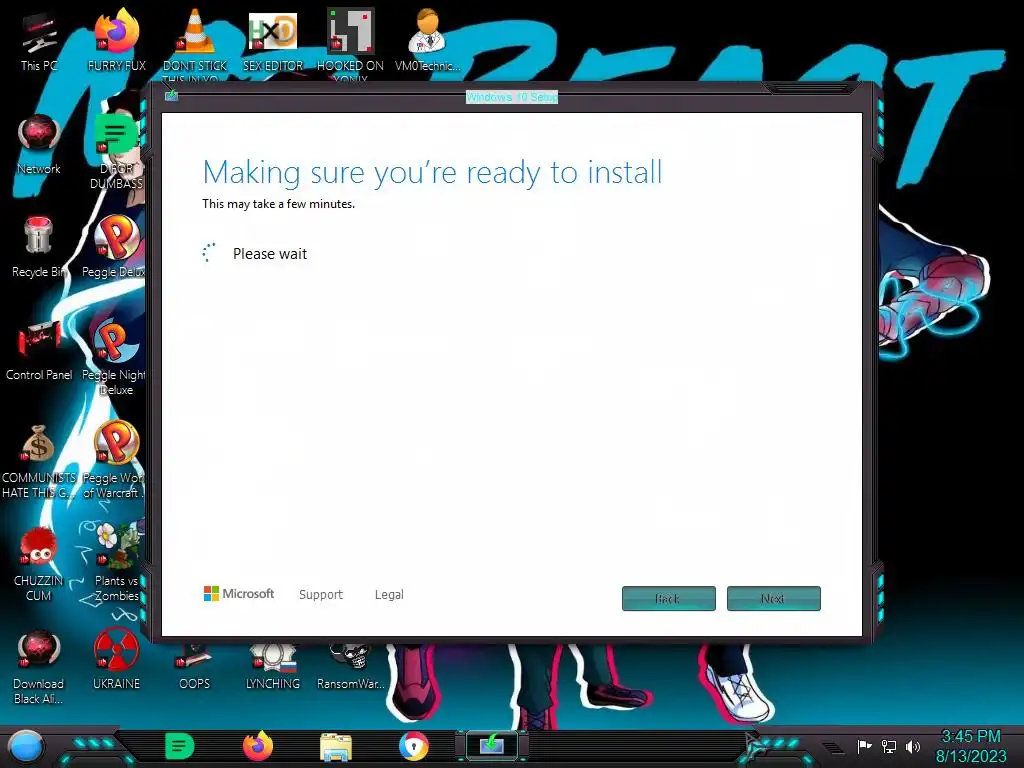The width and height of the screenshot is (1024, 768).
Task: Open the volume speaker tray icon
Action: pos(913,746)
